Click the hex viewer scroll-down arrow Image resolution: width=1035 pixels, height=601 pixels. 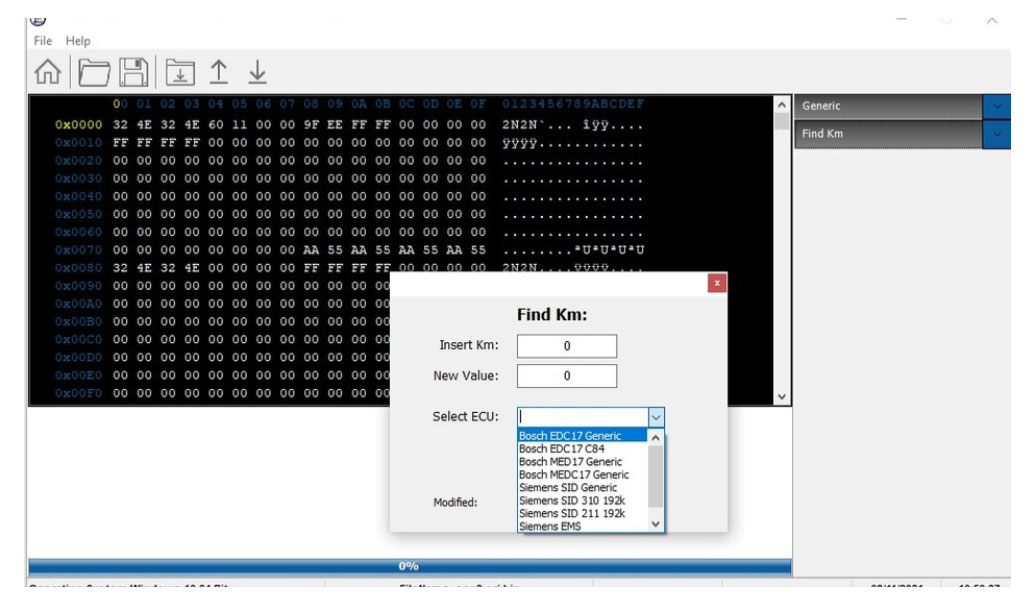pos(782,396)
